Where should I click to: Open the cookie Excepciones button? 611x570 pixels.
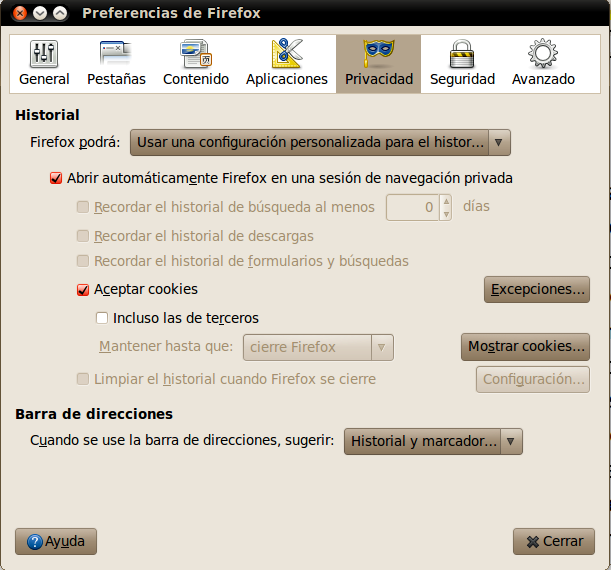537,289
